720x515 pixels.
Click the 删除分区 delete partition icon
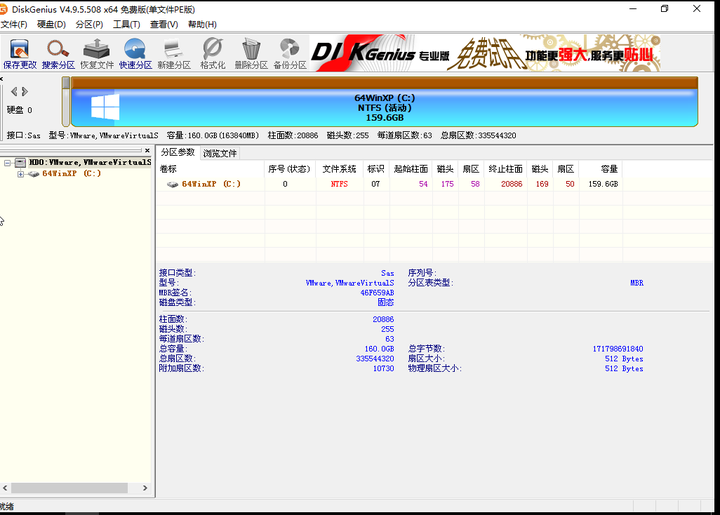tap(251, 54)
